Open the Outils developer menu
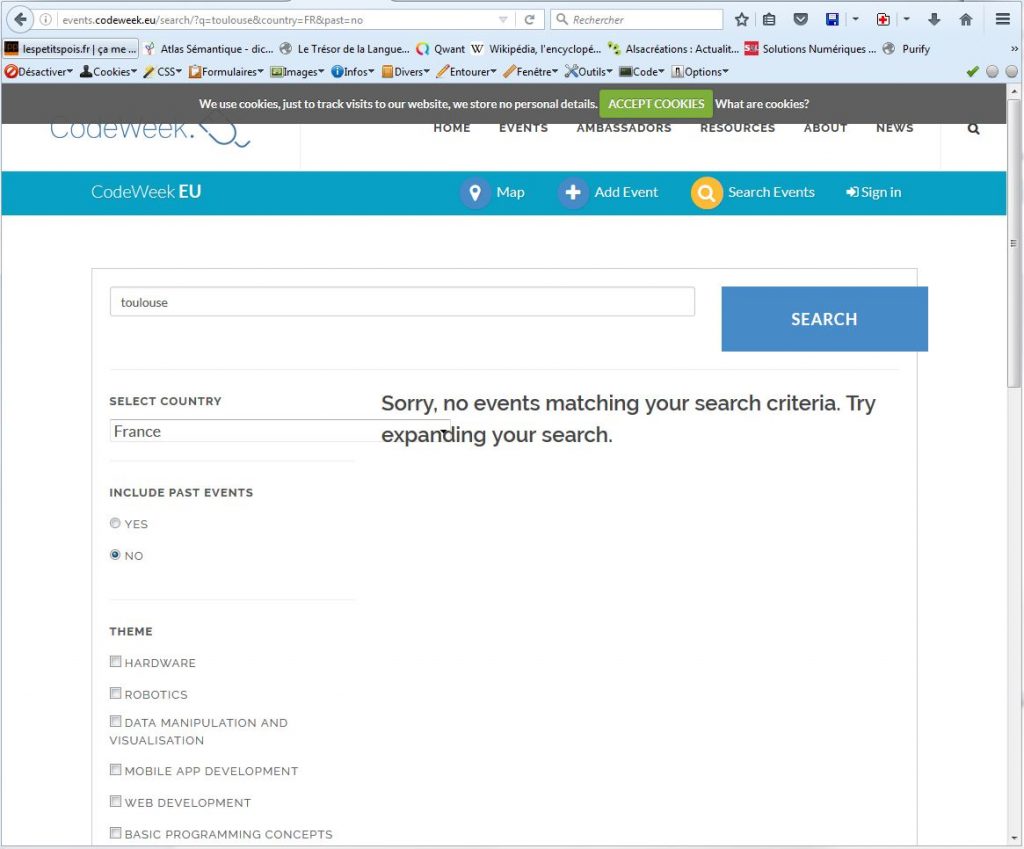The width and height of the screenshot is (1024, 849). [x=588, y=72]
